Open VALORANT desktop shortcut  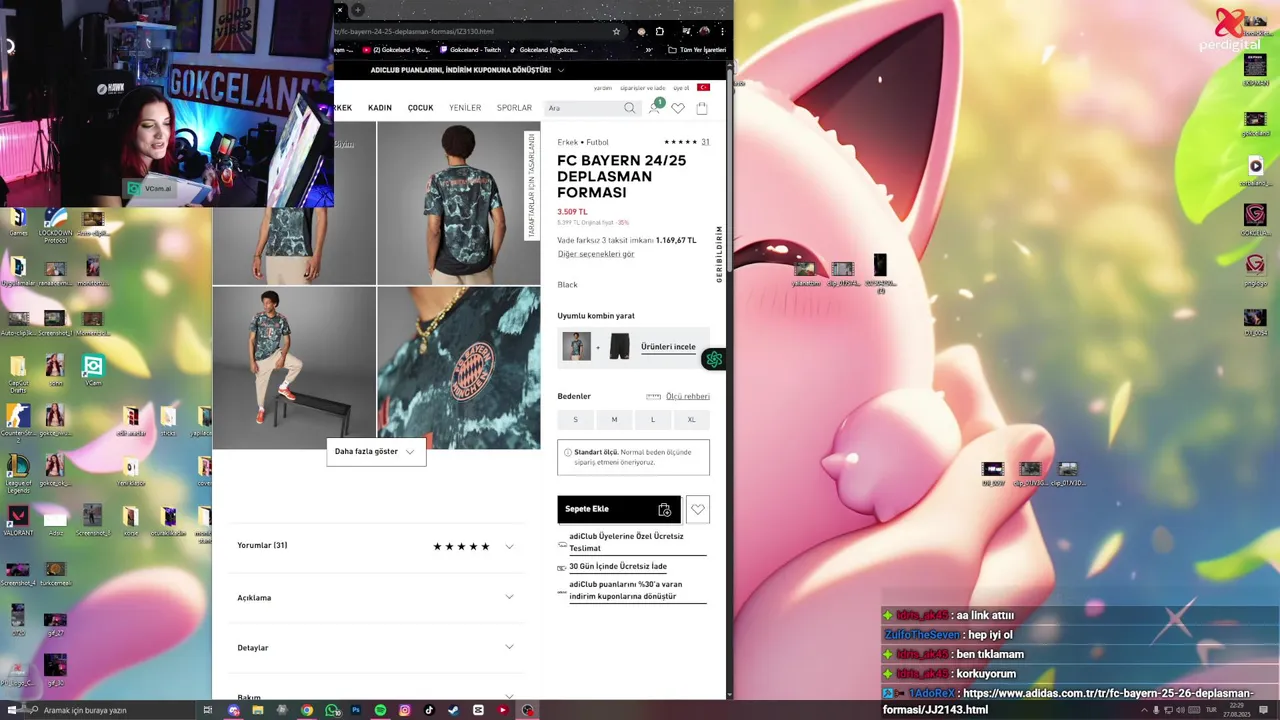click(17, 520)
